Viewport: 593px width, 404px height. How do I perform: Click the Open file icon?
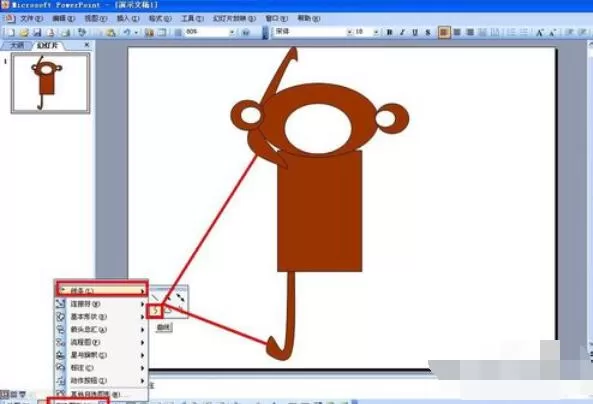(x=24, y=33)
